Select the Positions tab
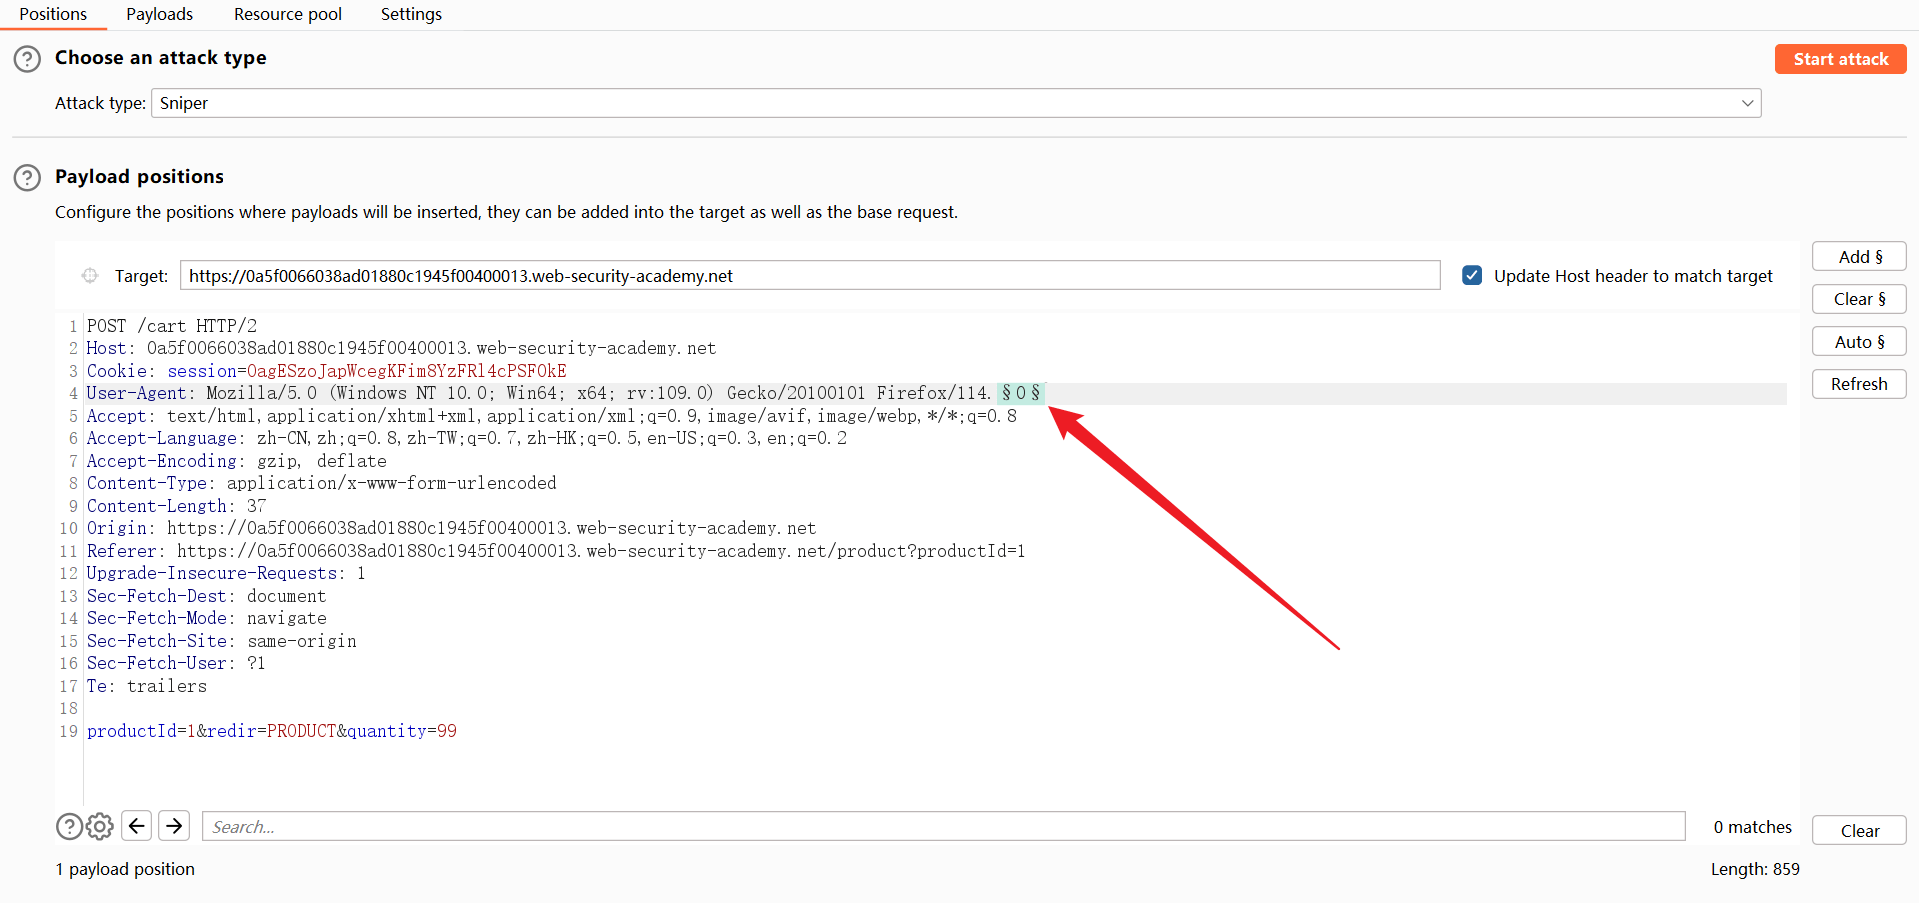Viewport: 1920px width, 903px height. 53,14
